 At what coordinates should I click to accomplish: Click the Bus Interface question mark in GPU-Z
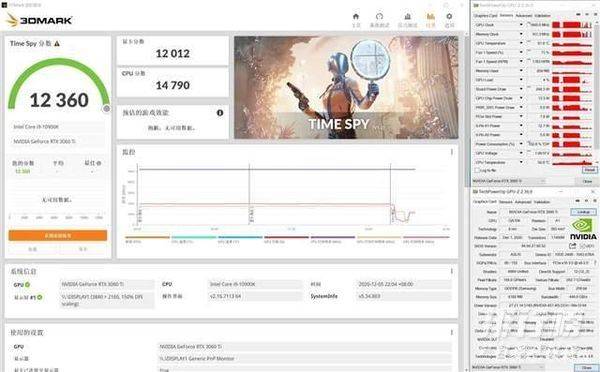tap(595, 263)
